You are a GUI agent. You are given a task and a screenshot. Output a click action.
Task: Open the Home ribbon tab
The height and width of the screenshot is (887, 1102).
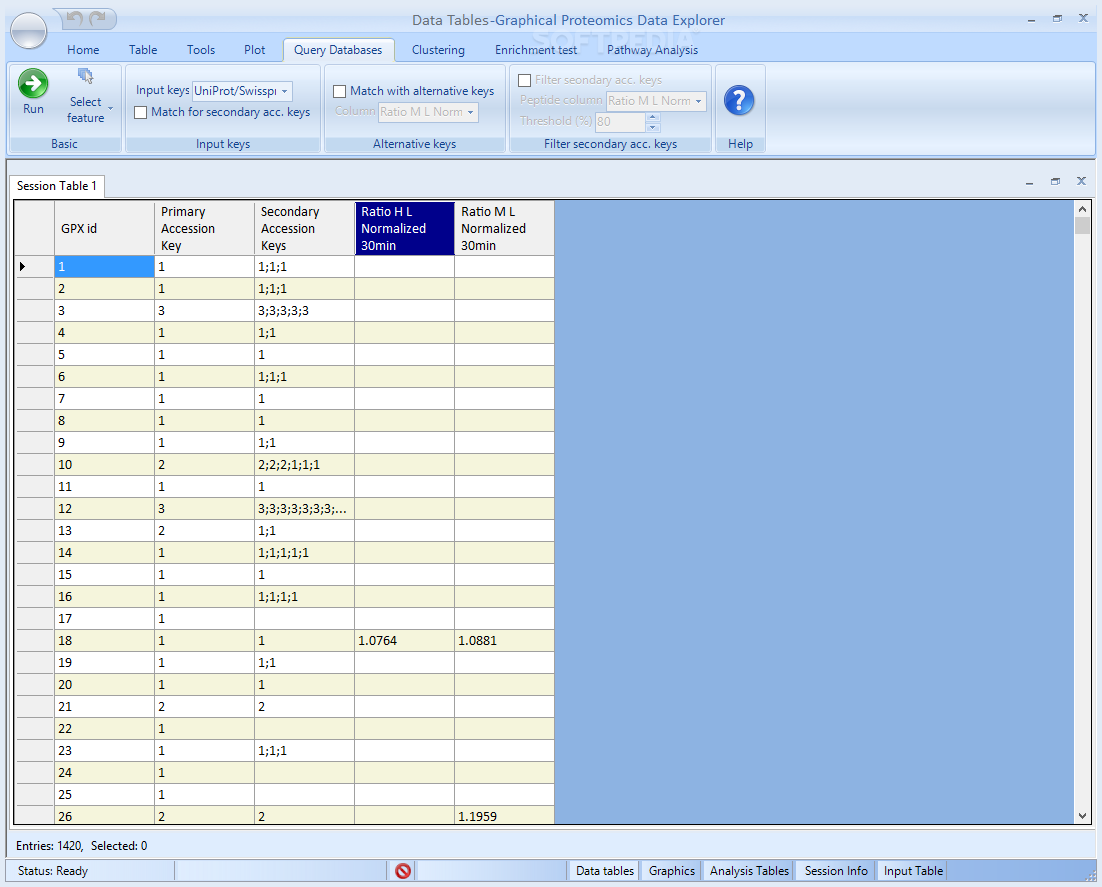83,50
